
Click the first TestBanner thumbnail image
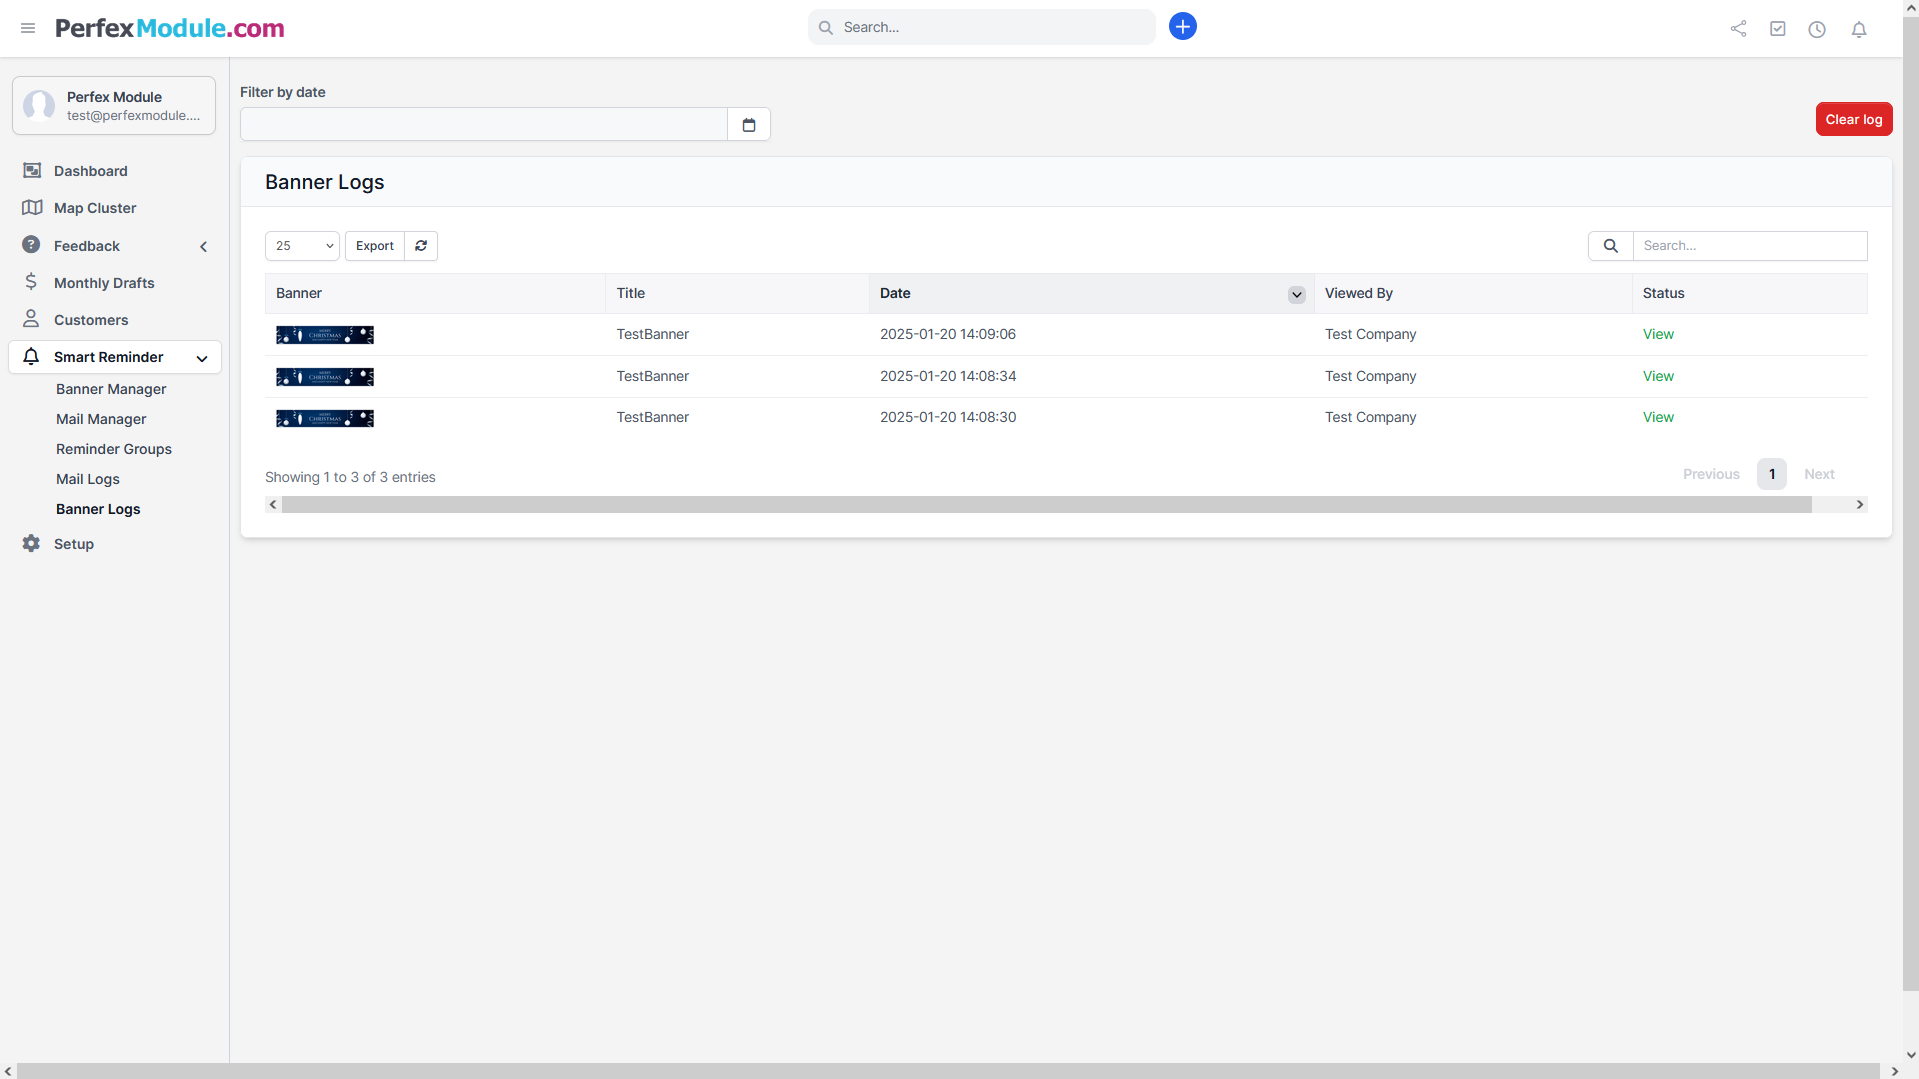pos(325,335)
